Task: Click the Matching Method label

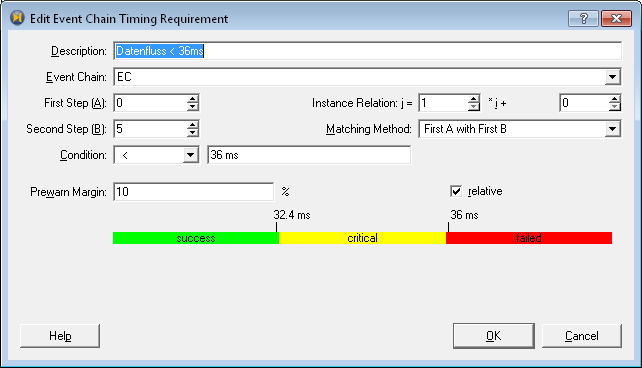Action: pos(368,129)
